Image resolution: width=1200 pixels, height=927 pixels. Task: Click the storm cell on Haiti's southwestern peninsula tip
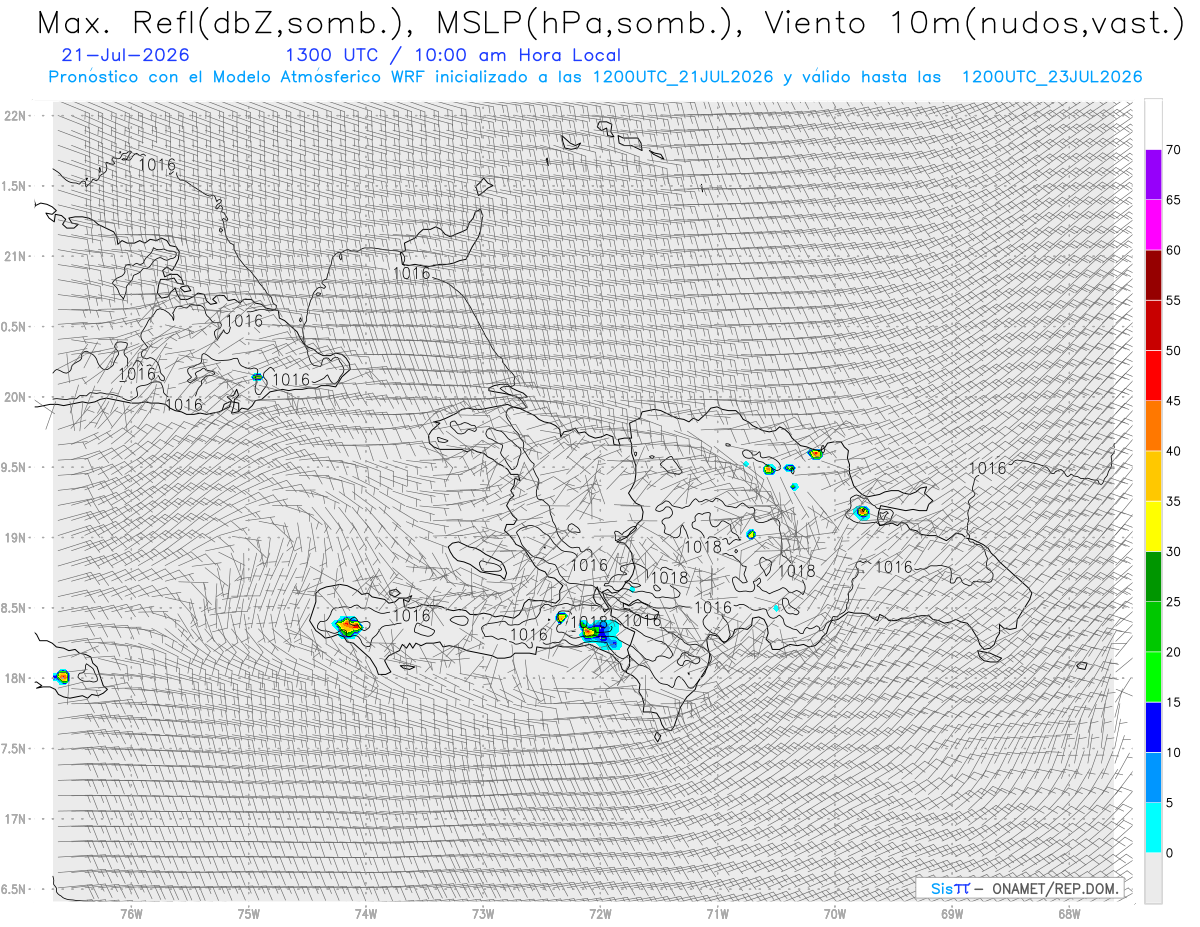(348, 627)
